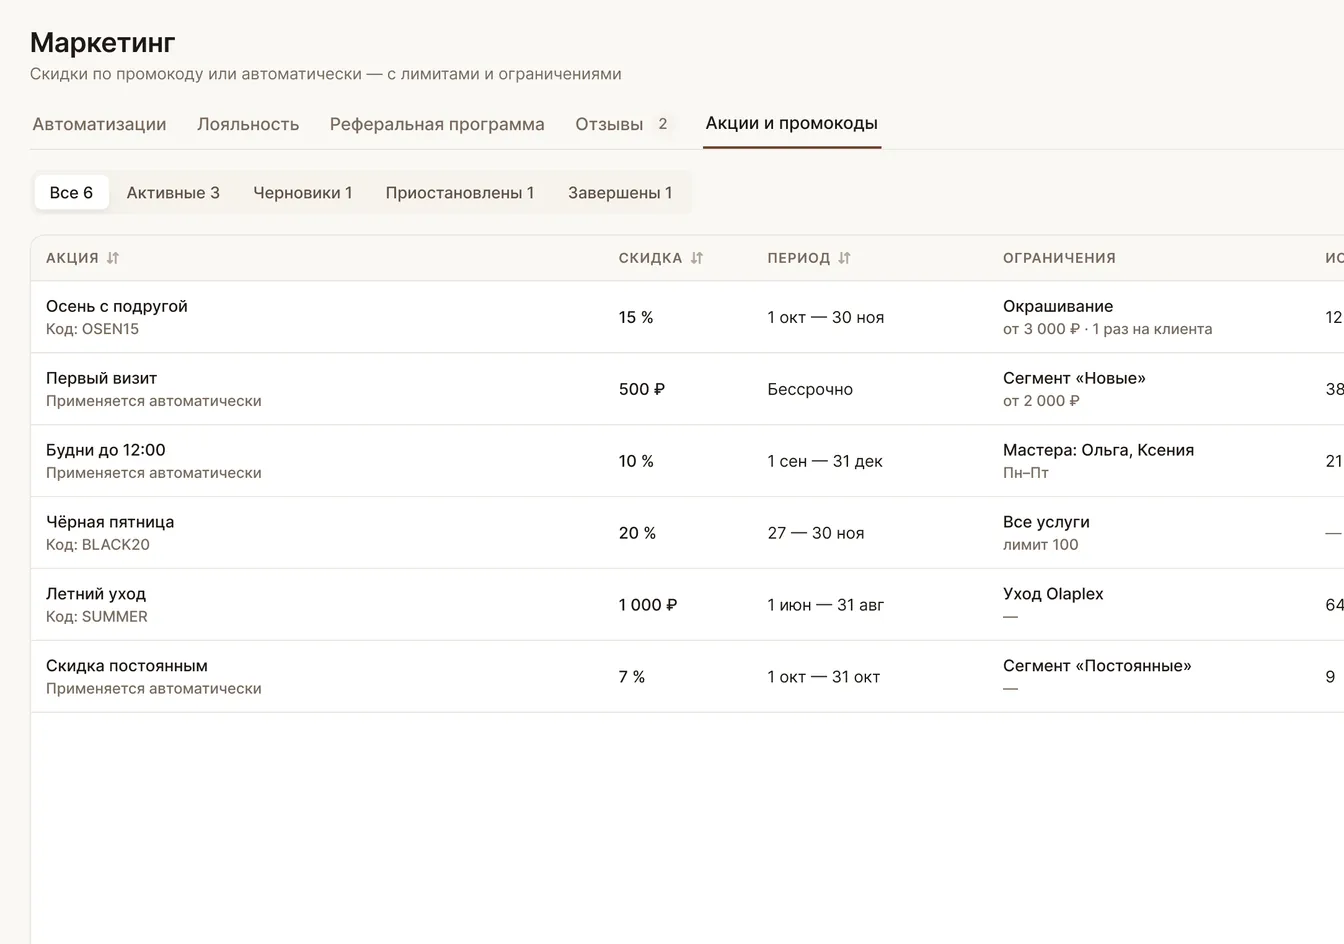
Task: Click the code BLACK20 text
Action: (98, 545)
